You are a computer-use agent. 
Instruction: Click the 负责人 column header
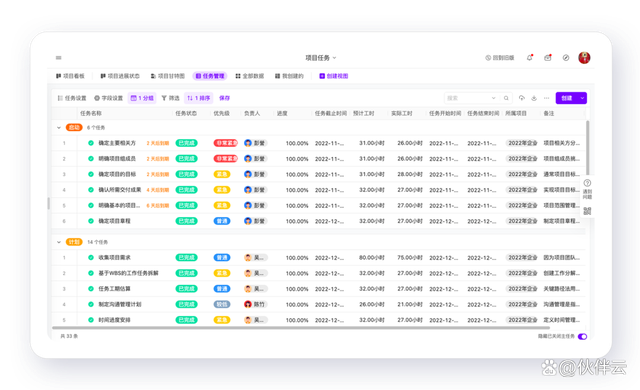click(x=252, y=113)
